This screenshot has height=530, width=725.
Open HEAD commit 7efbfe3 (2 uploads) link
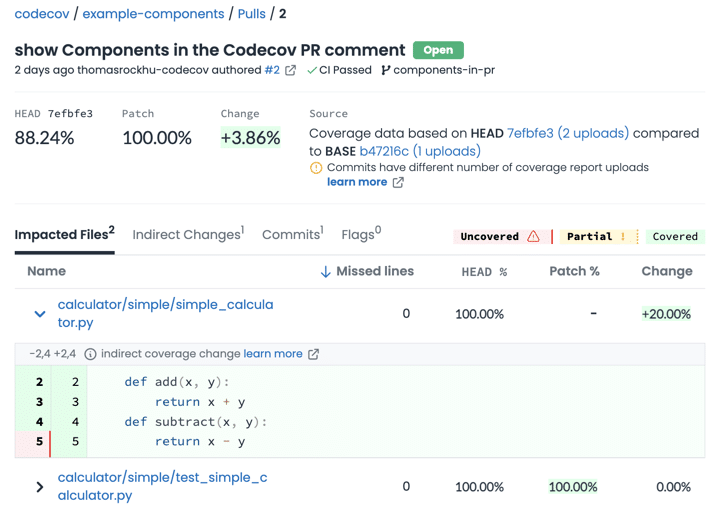tap(568, 133)
